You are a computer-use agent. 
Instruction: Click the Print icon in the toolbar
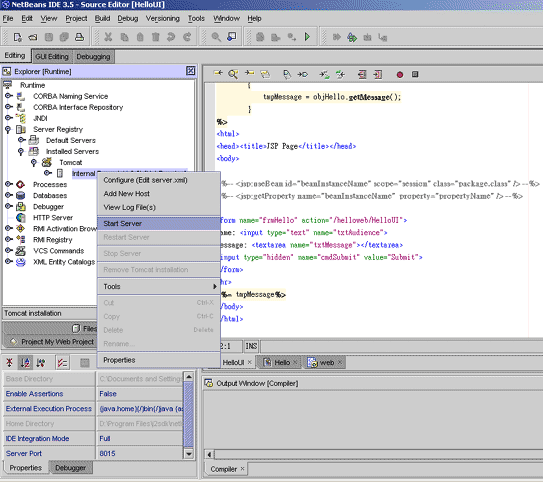[80, 37]
